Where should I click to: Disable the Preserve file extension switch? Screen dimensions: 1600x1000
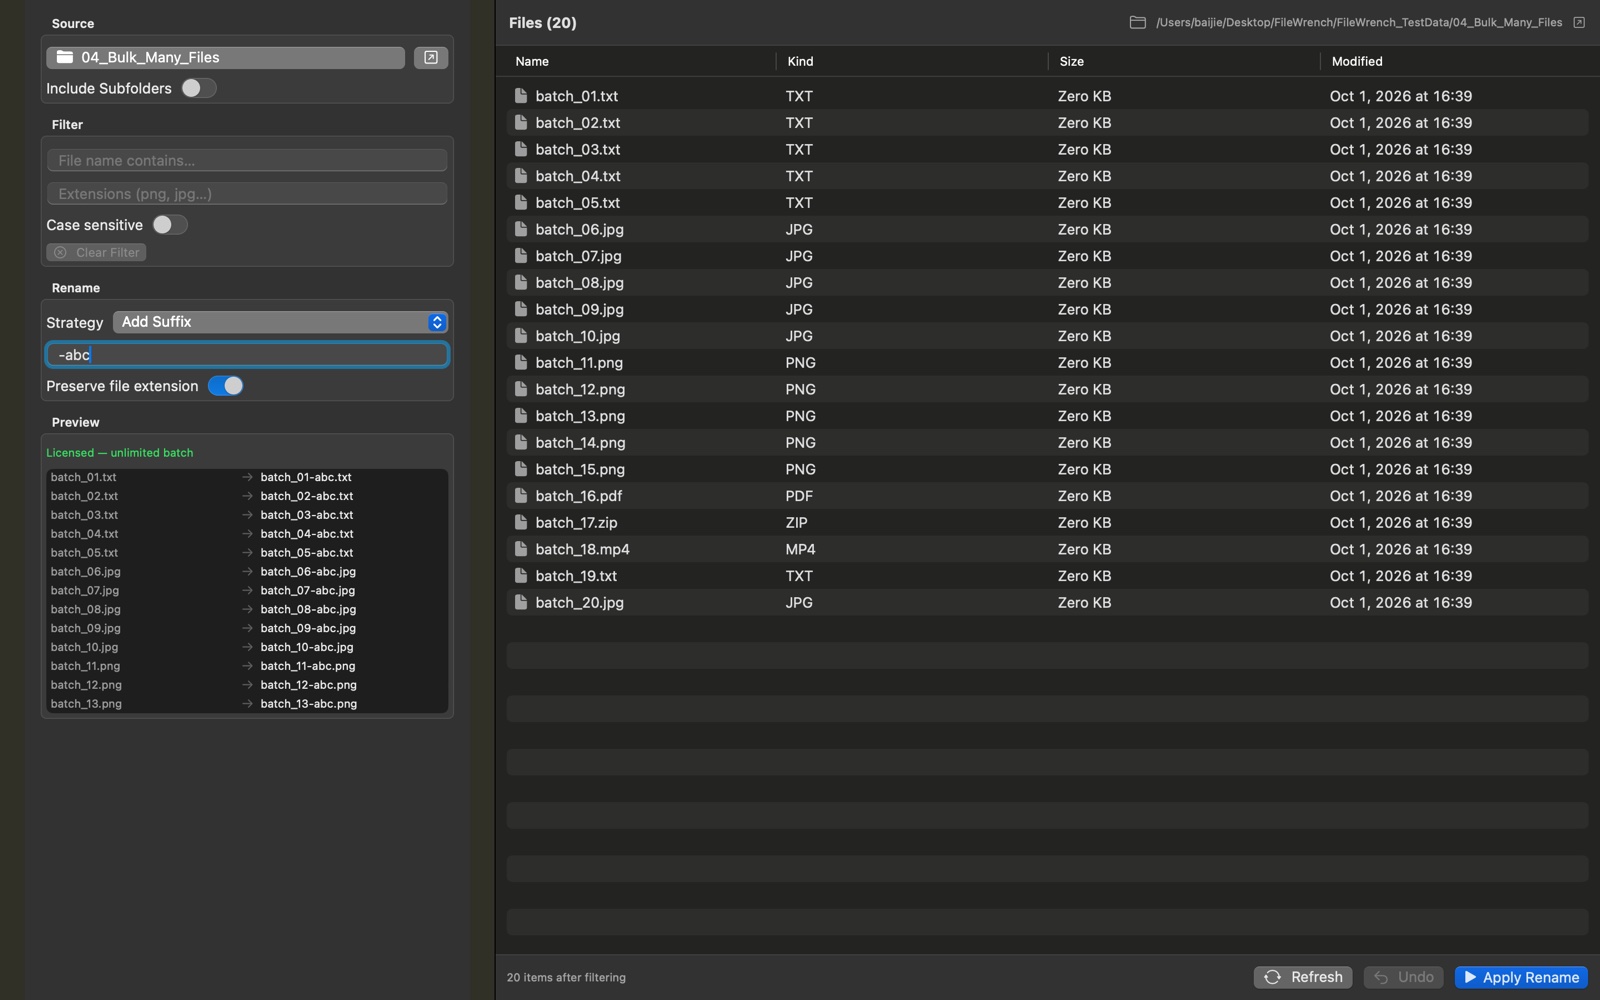click(x=226, y=386)
